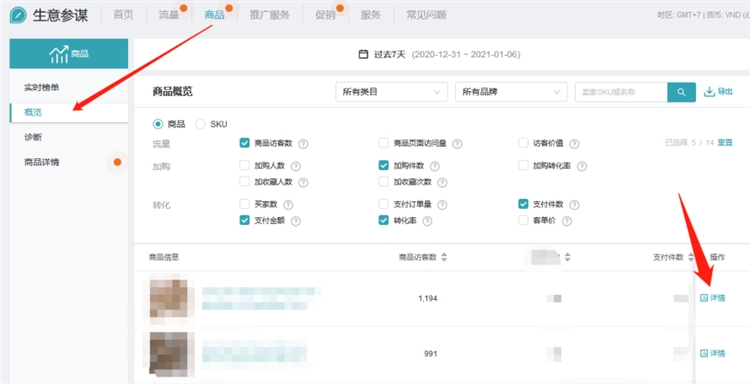Click help icon next to 访客价值
The image size is (750, 384).
point(574,143)
